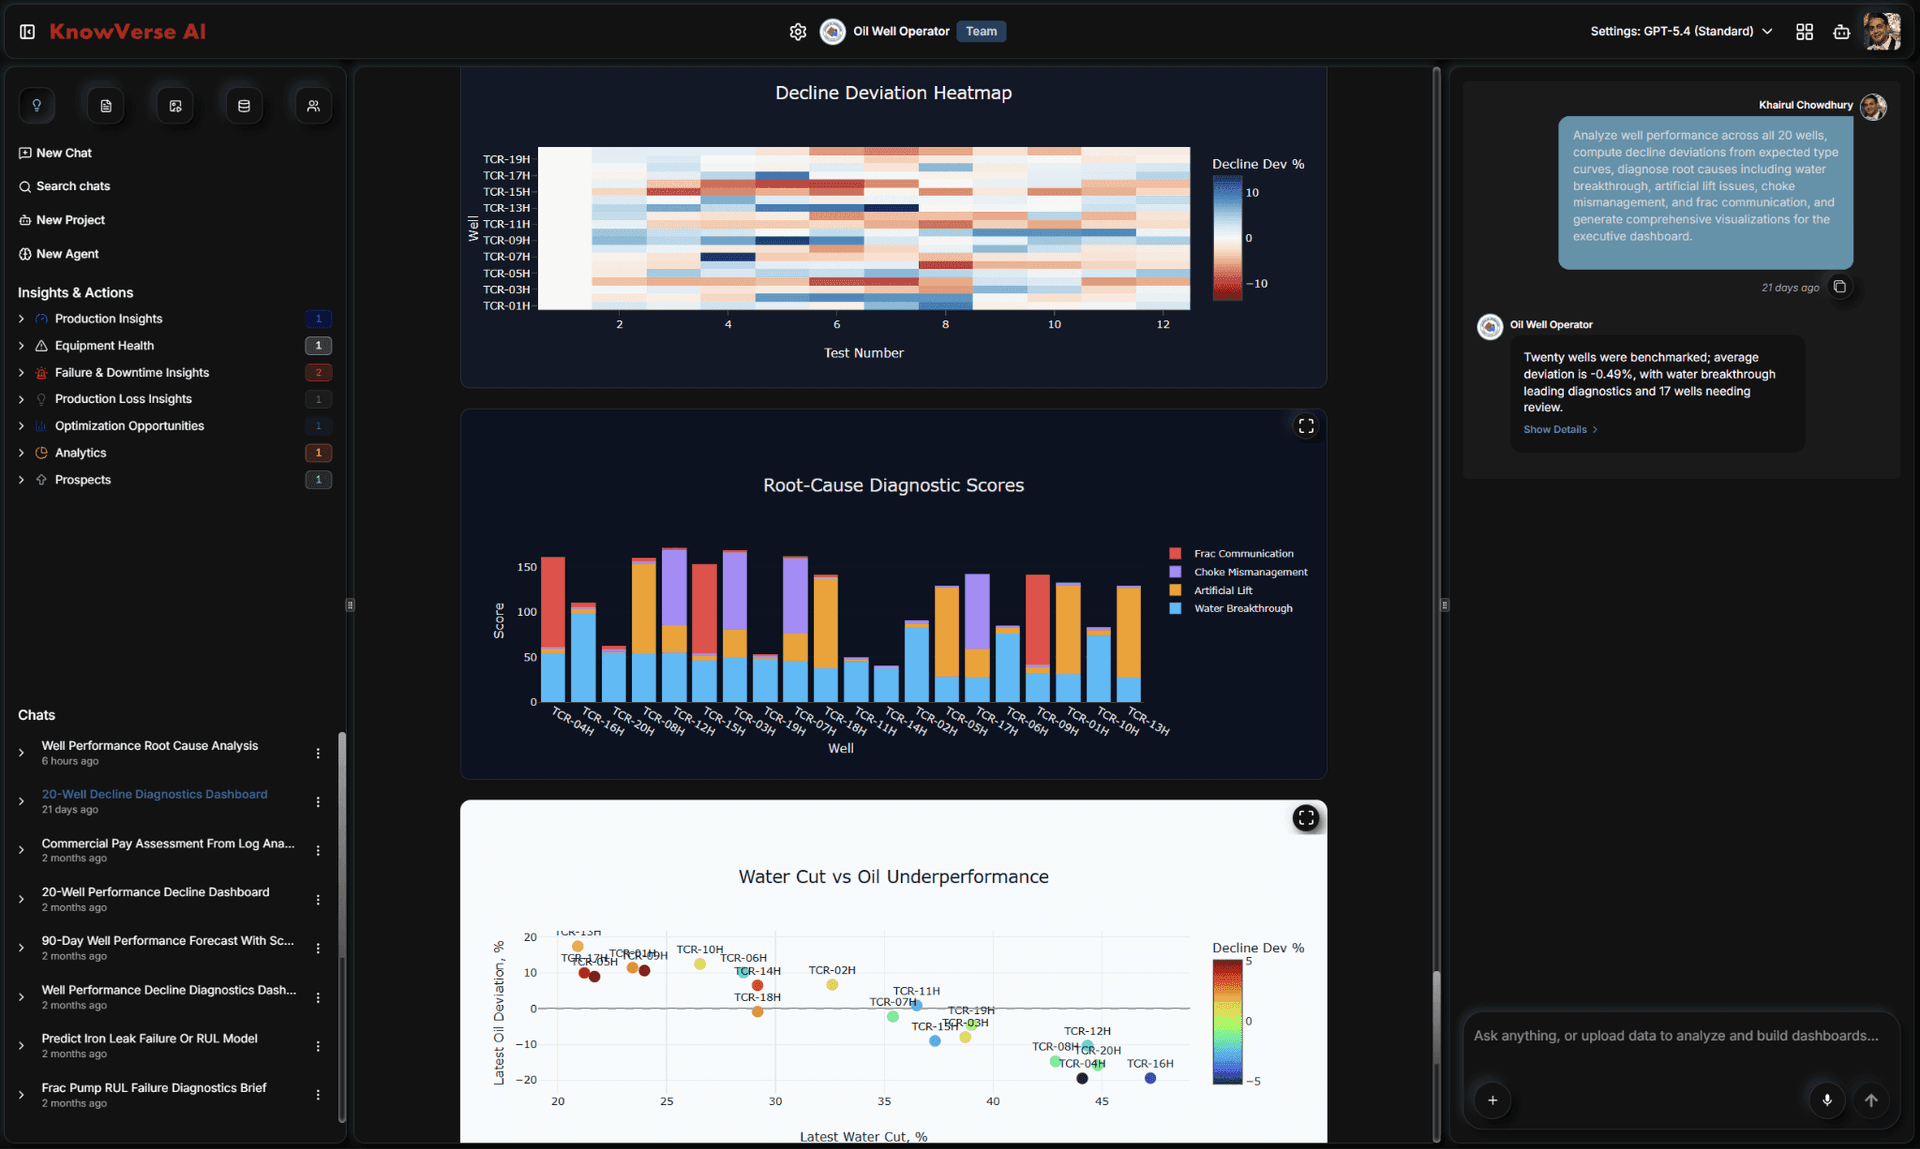Click the right panel resize handle

coord(1444,605)
